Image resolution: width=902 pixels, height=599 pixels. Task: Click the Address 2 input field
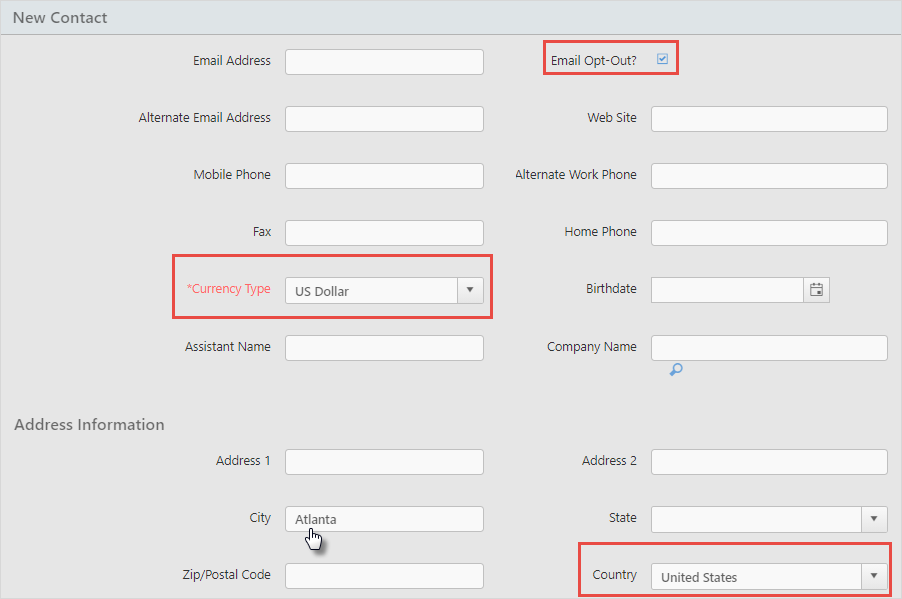point(769,461)
